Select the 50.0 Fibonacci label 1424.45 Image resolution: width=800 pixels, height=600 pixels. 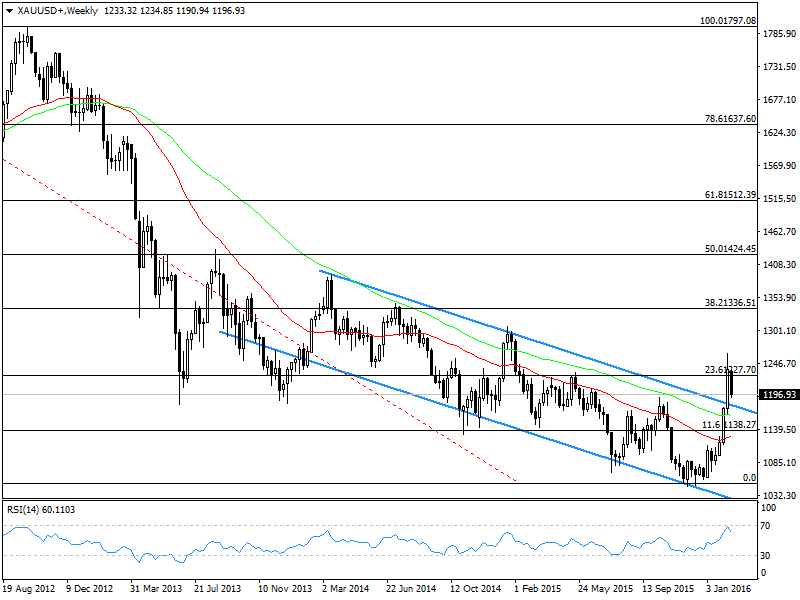731,249
